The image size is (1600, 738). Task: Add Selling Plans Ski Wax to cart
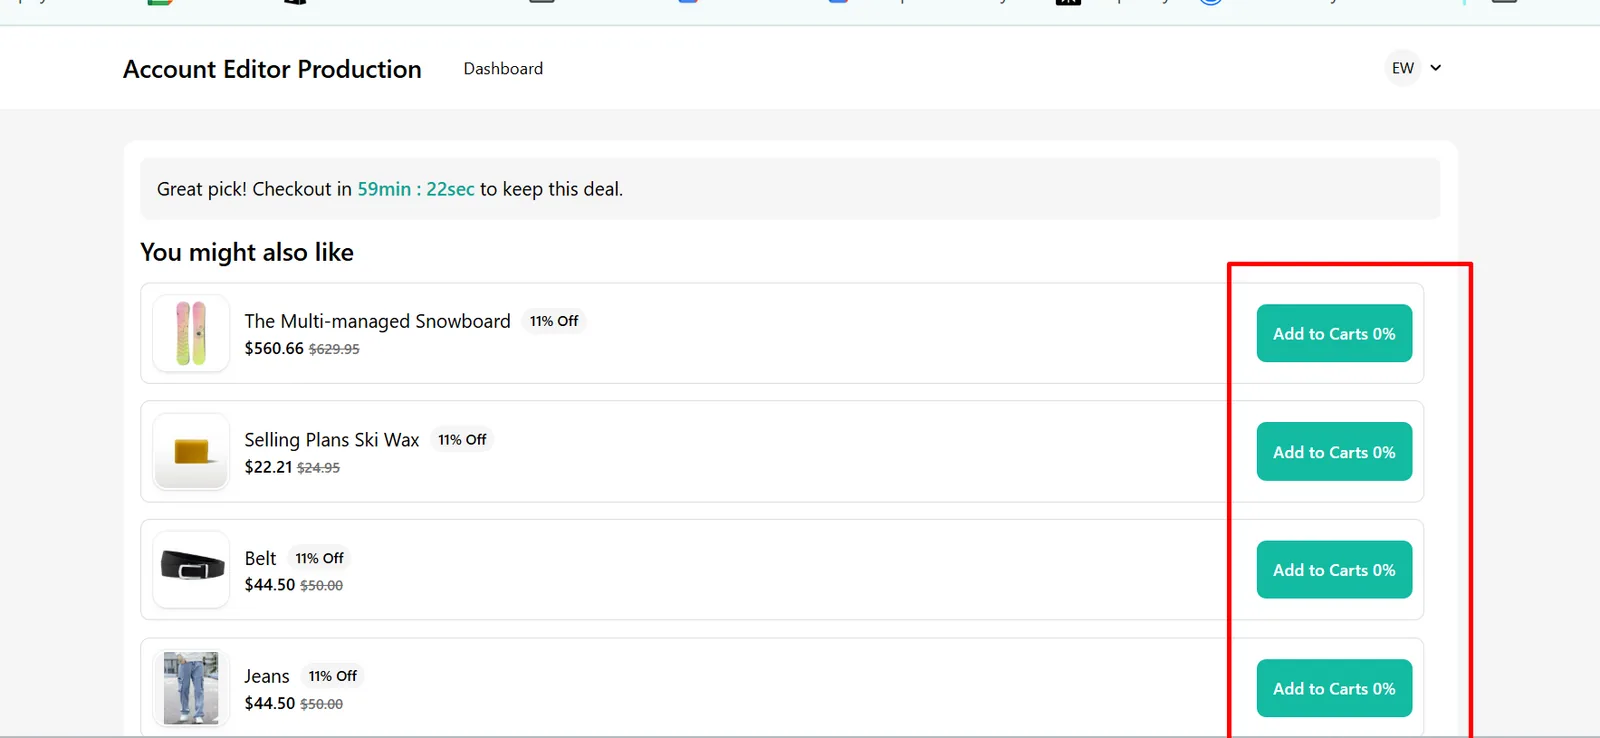click(1334, 452)
